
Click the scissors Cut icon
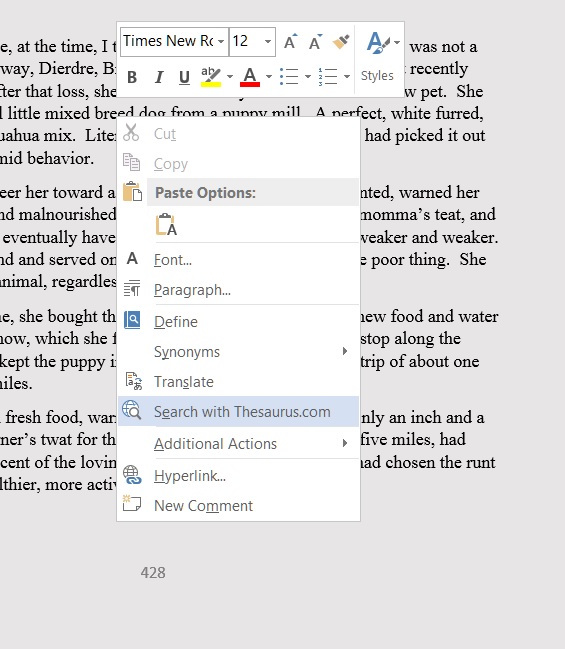pyautogui.click(x=131, y=132)
